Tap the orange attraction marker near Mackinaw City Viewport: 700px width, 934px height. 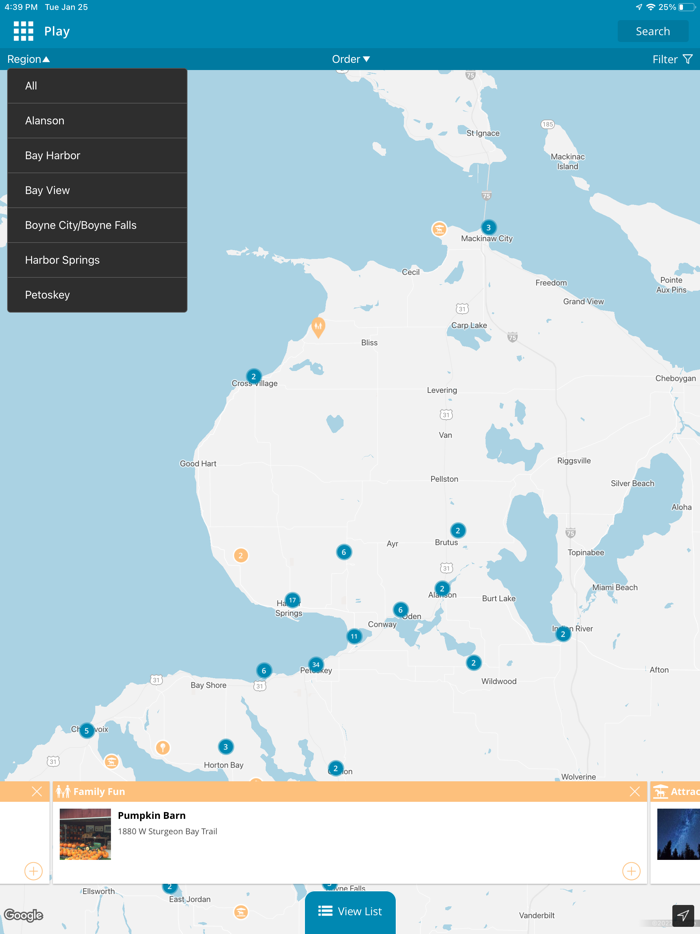click(439, 229)
